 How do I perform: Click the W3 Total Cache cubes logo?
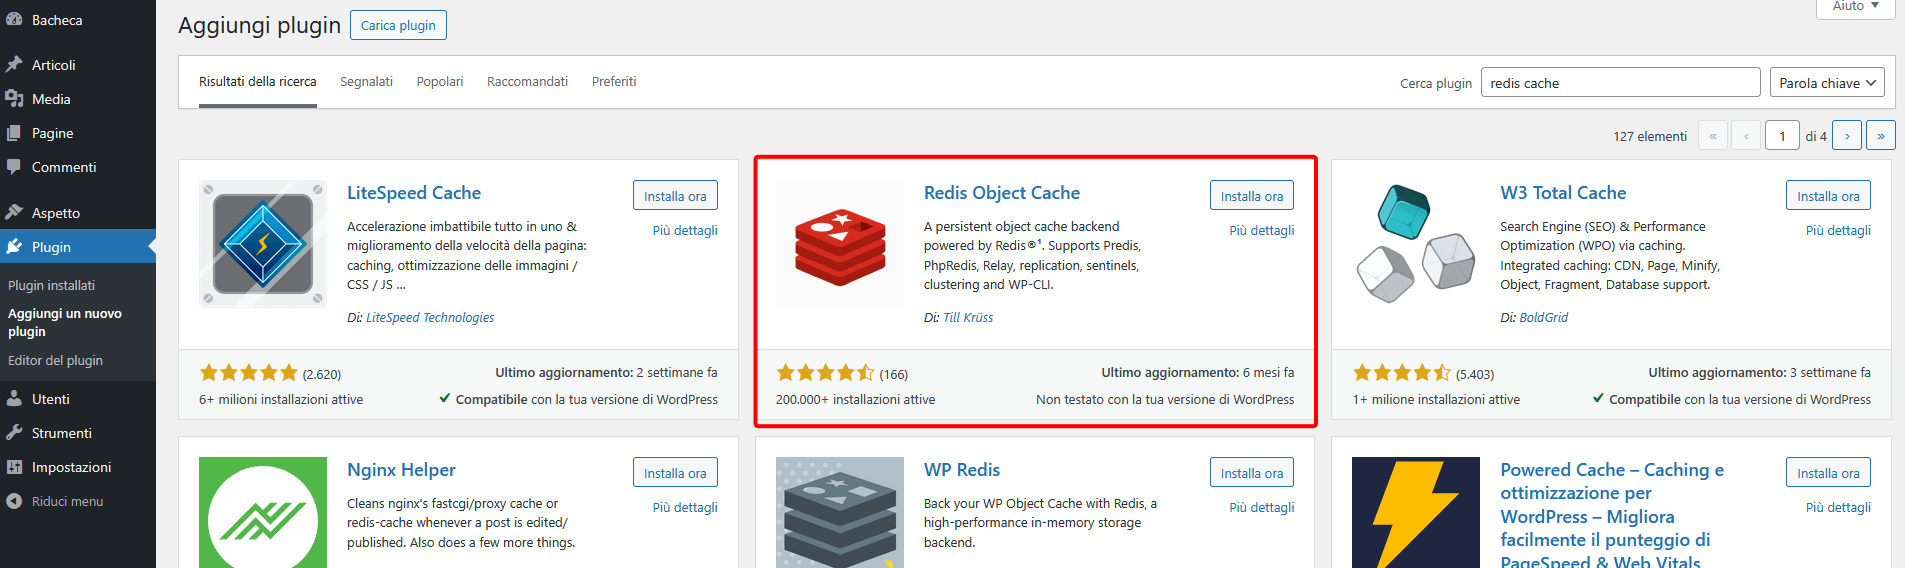[x=1416, y=243]
